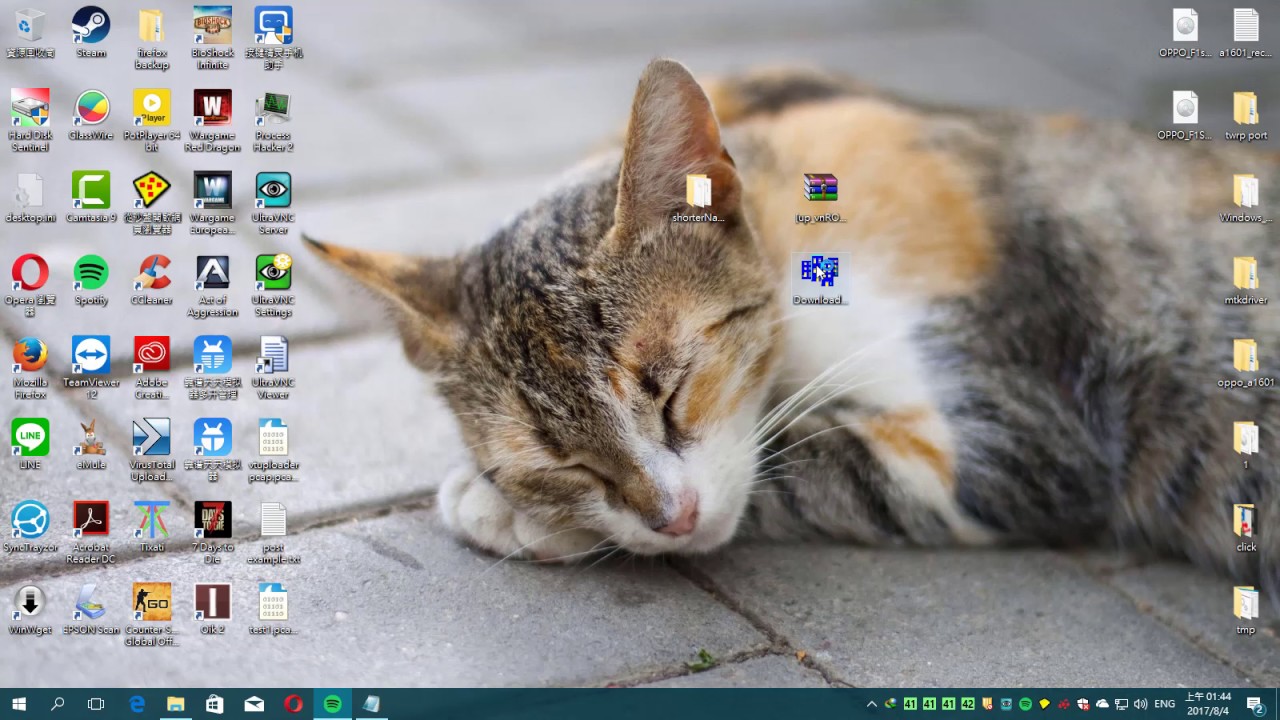
Task: Select the Download... shortcut icon
Action: (820, 279)
